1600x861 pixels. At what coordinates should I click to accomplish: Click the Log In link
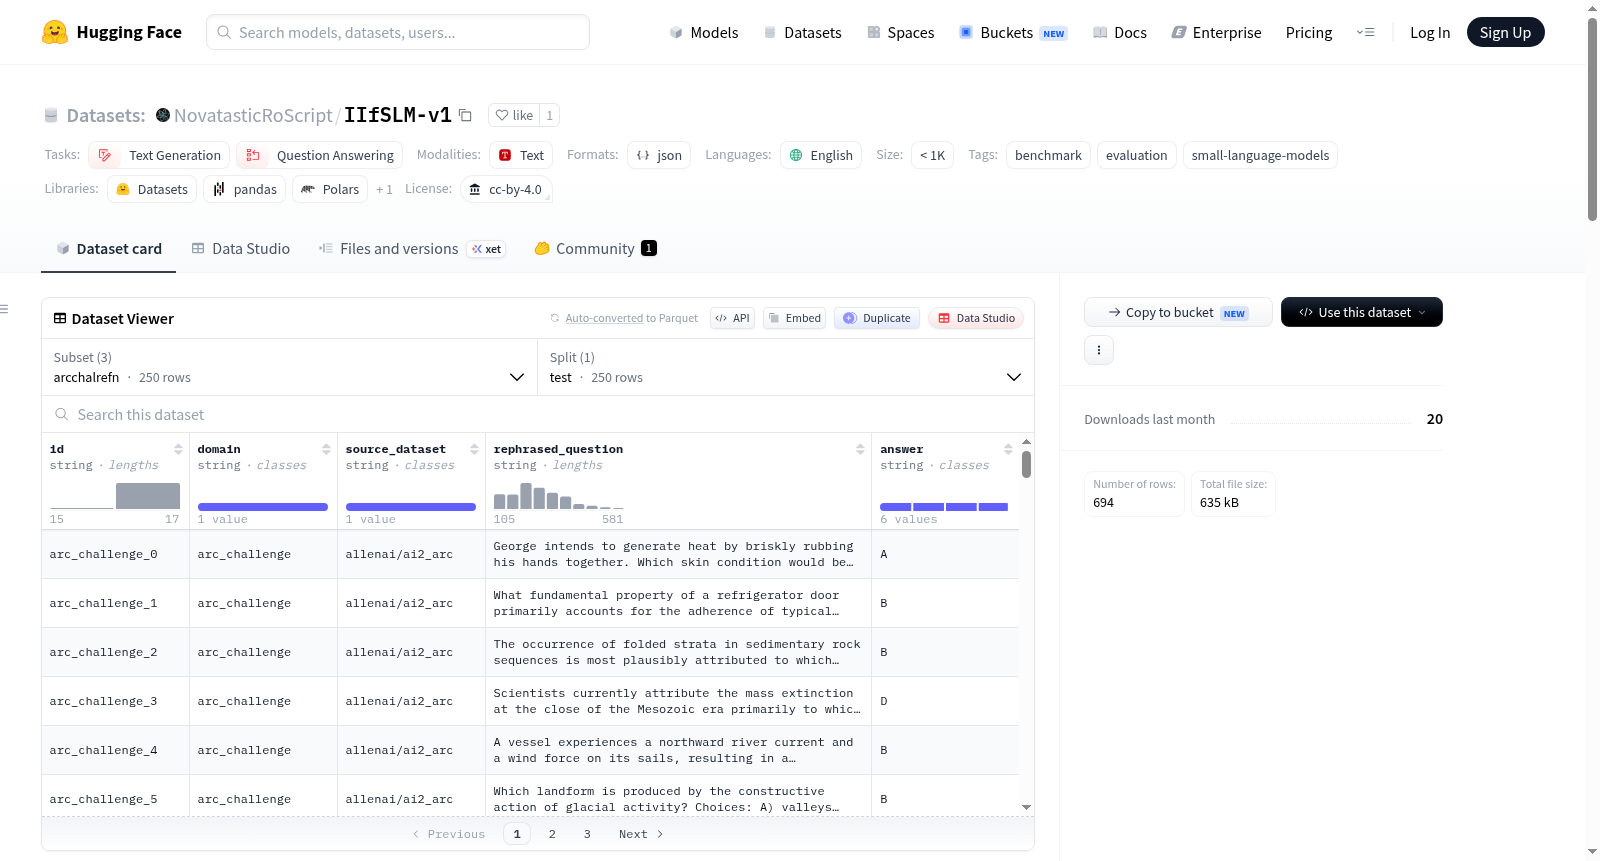click(1430, 32)
